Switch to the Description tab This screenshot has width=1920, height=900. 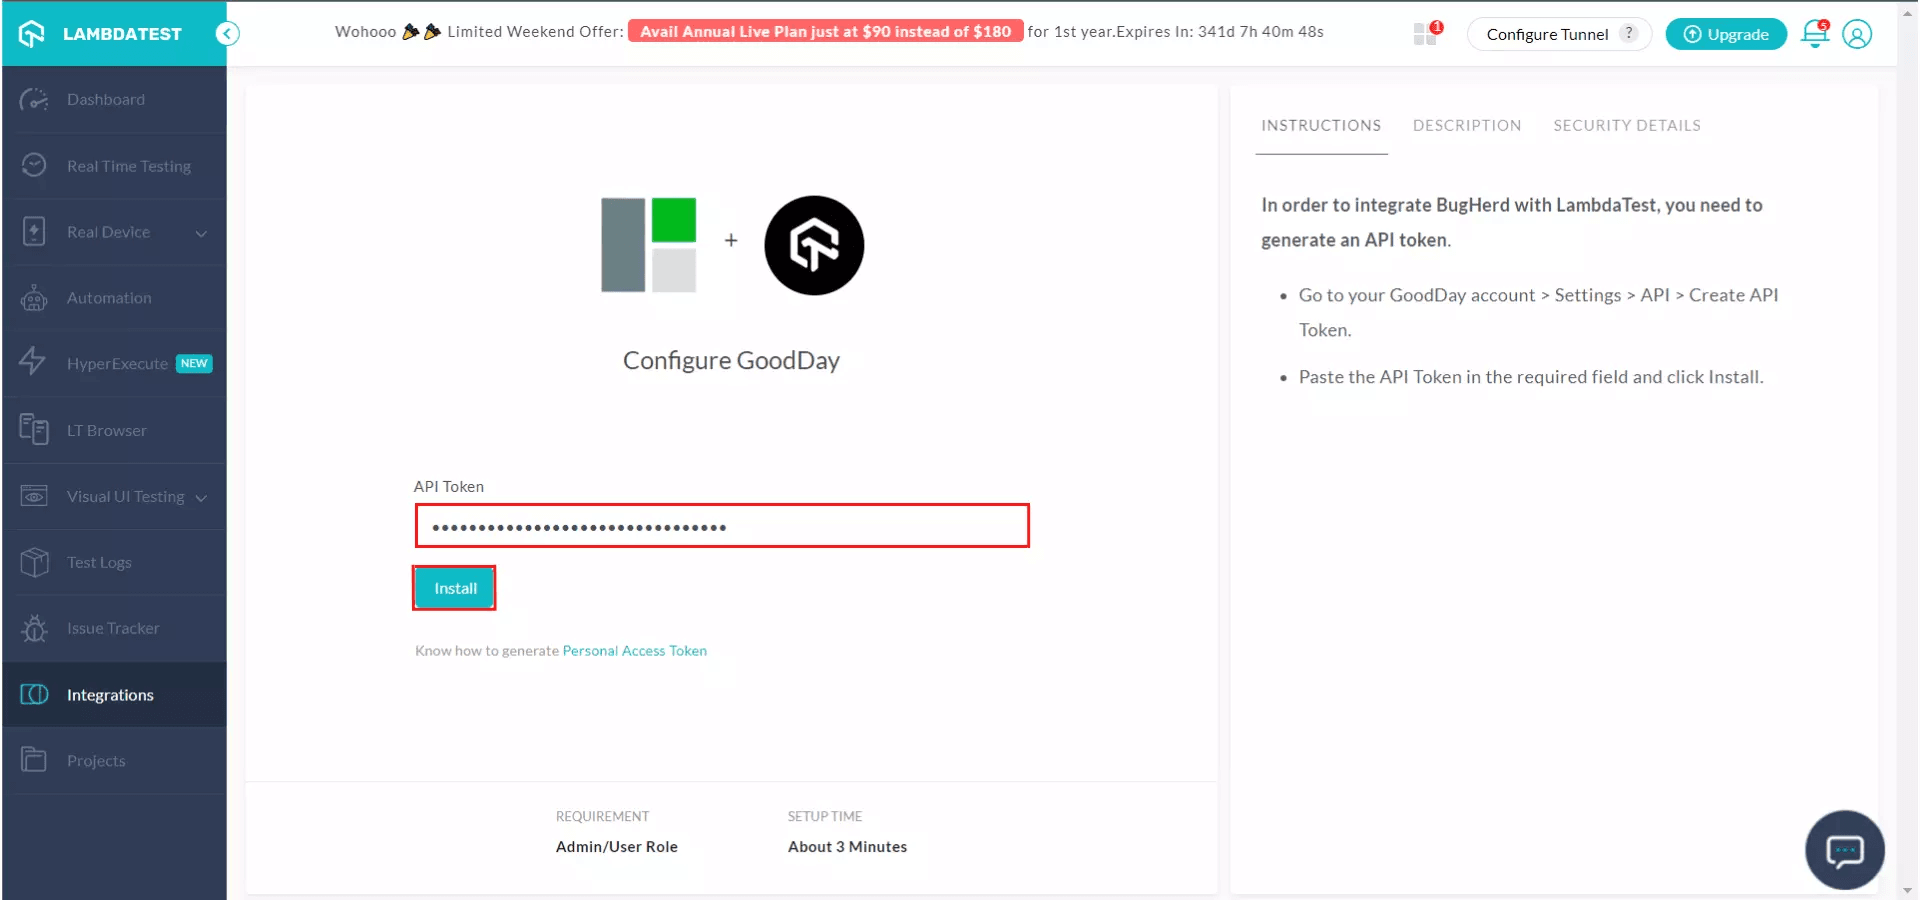coord(1467,125)
